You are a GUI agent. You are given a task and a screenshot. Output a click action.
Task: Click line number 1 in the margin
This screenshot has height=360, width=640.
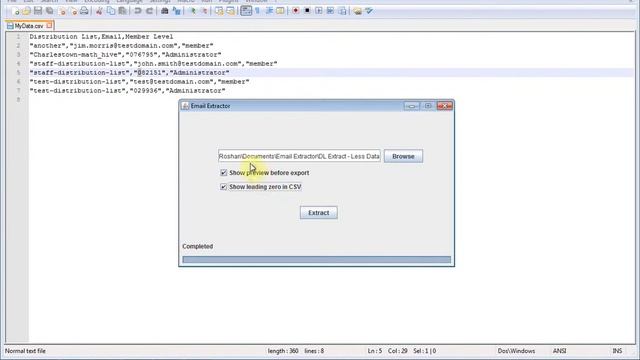[x=18, y=37]
